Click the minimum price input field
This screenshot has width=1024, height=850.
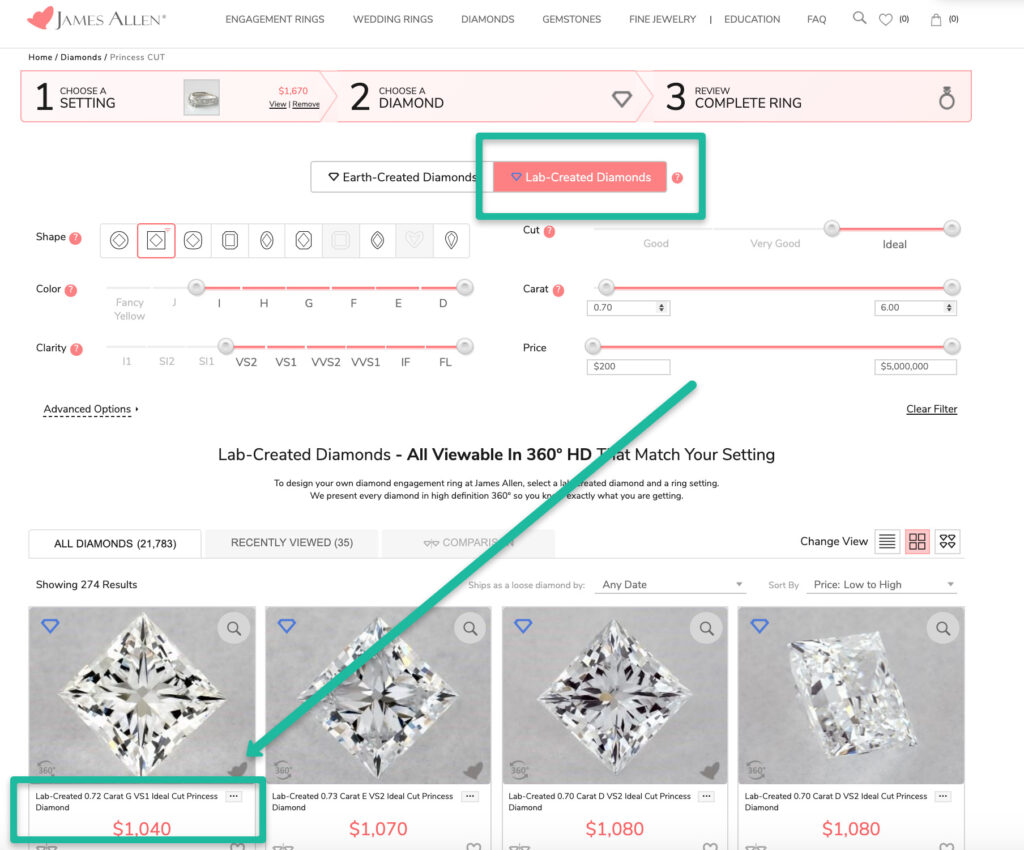pos(628,367)
